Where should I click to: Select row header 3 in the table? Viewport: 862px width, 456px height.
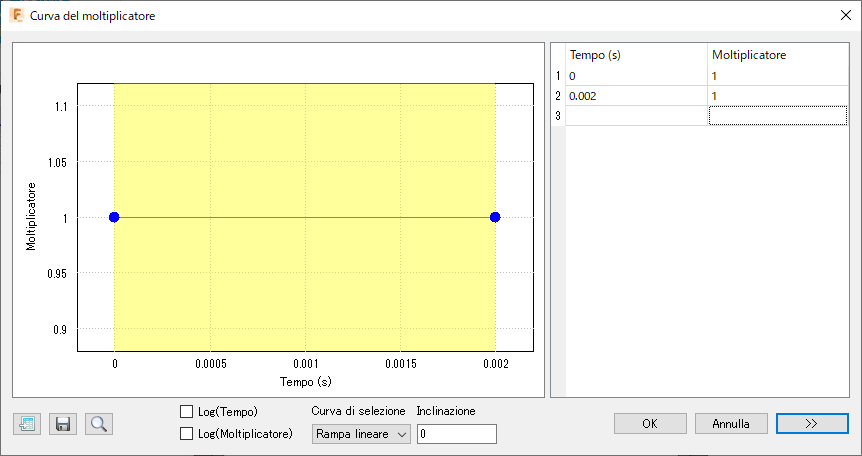558,116
